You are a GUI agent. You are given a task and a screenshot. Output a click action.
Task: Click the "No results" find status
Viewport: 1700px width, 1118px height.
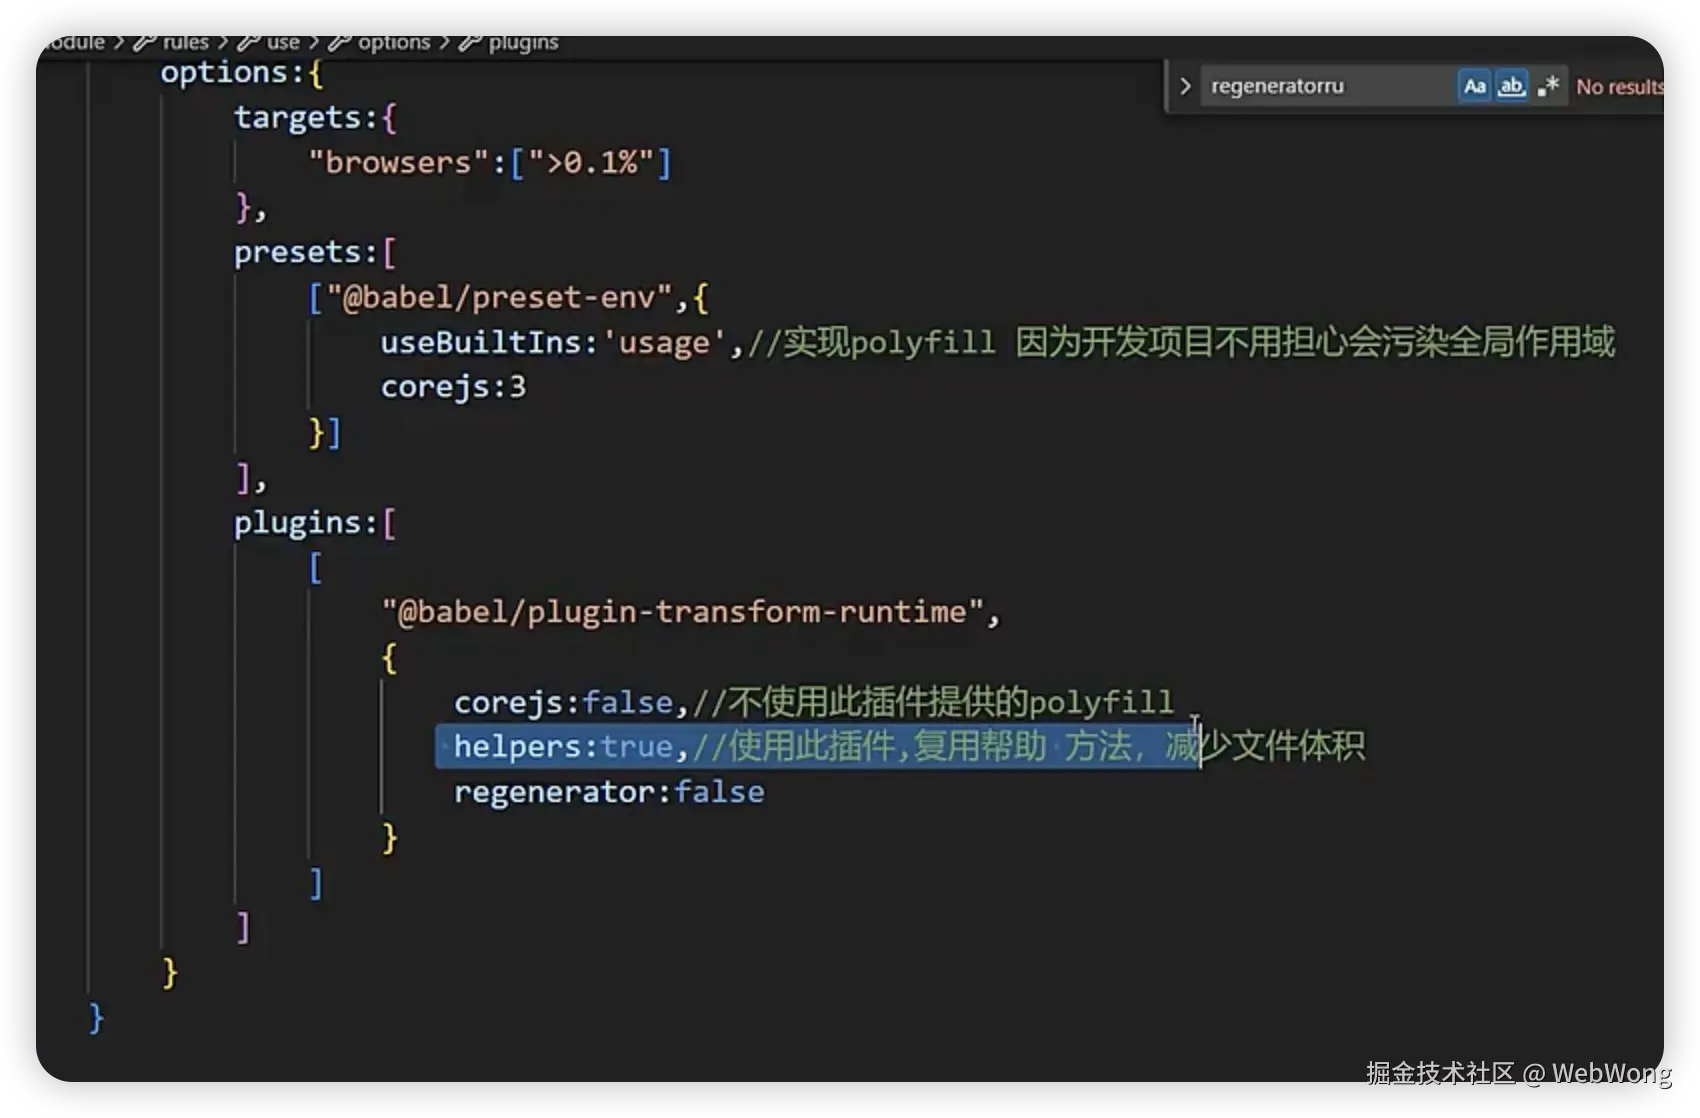point(1620,87)
